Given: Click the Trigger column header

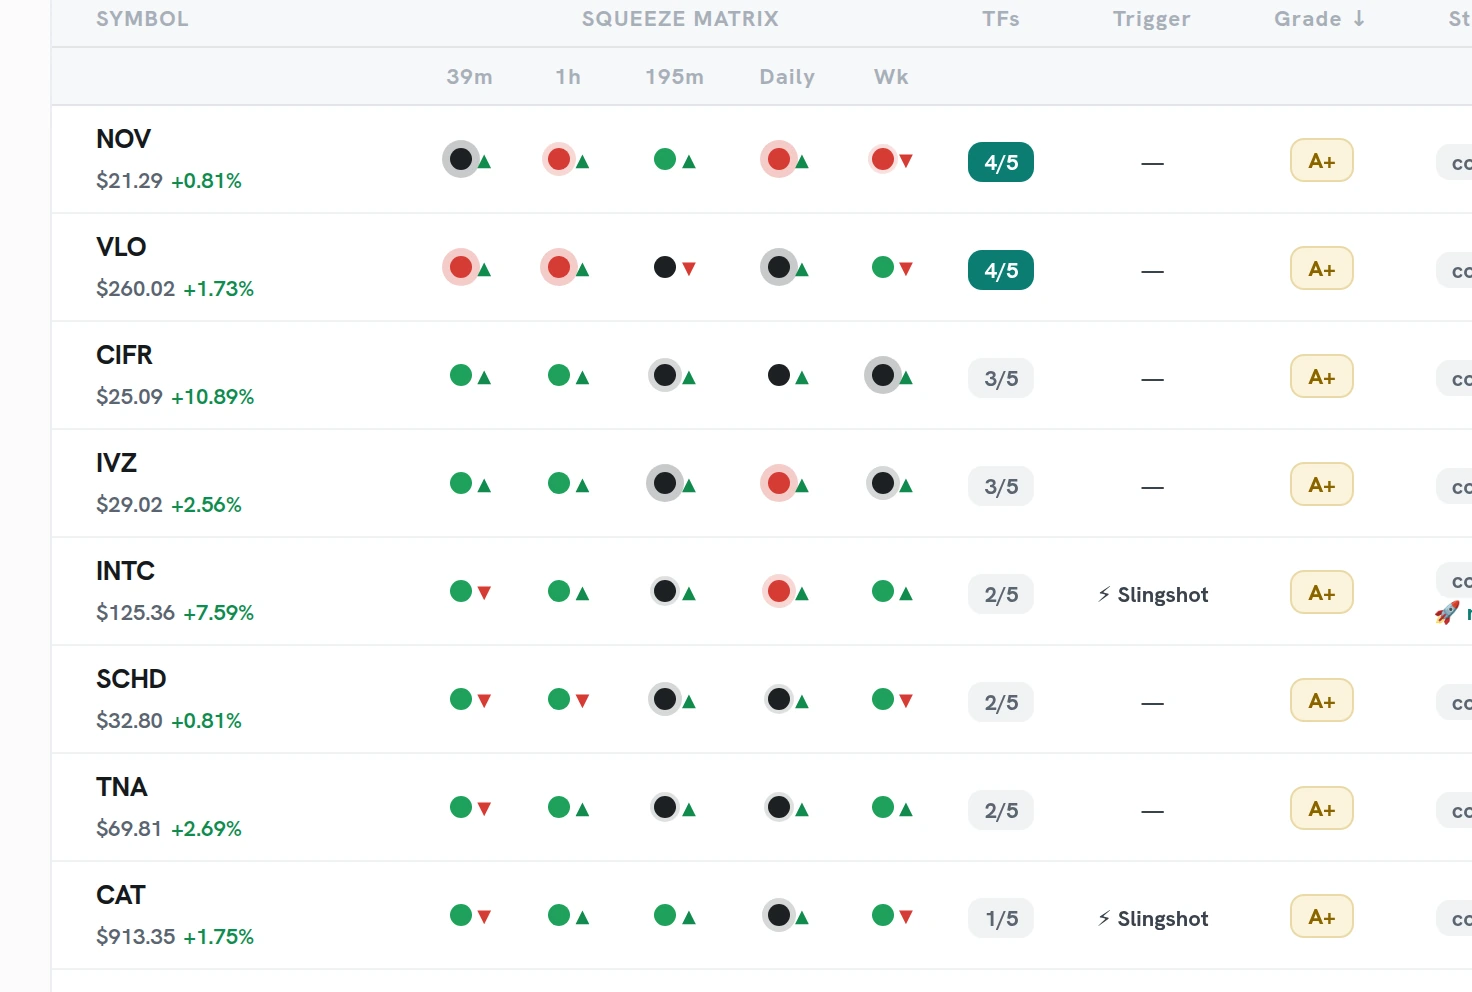Looking at the screenshot, I should [1152, 20].
